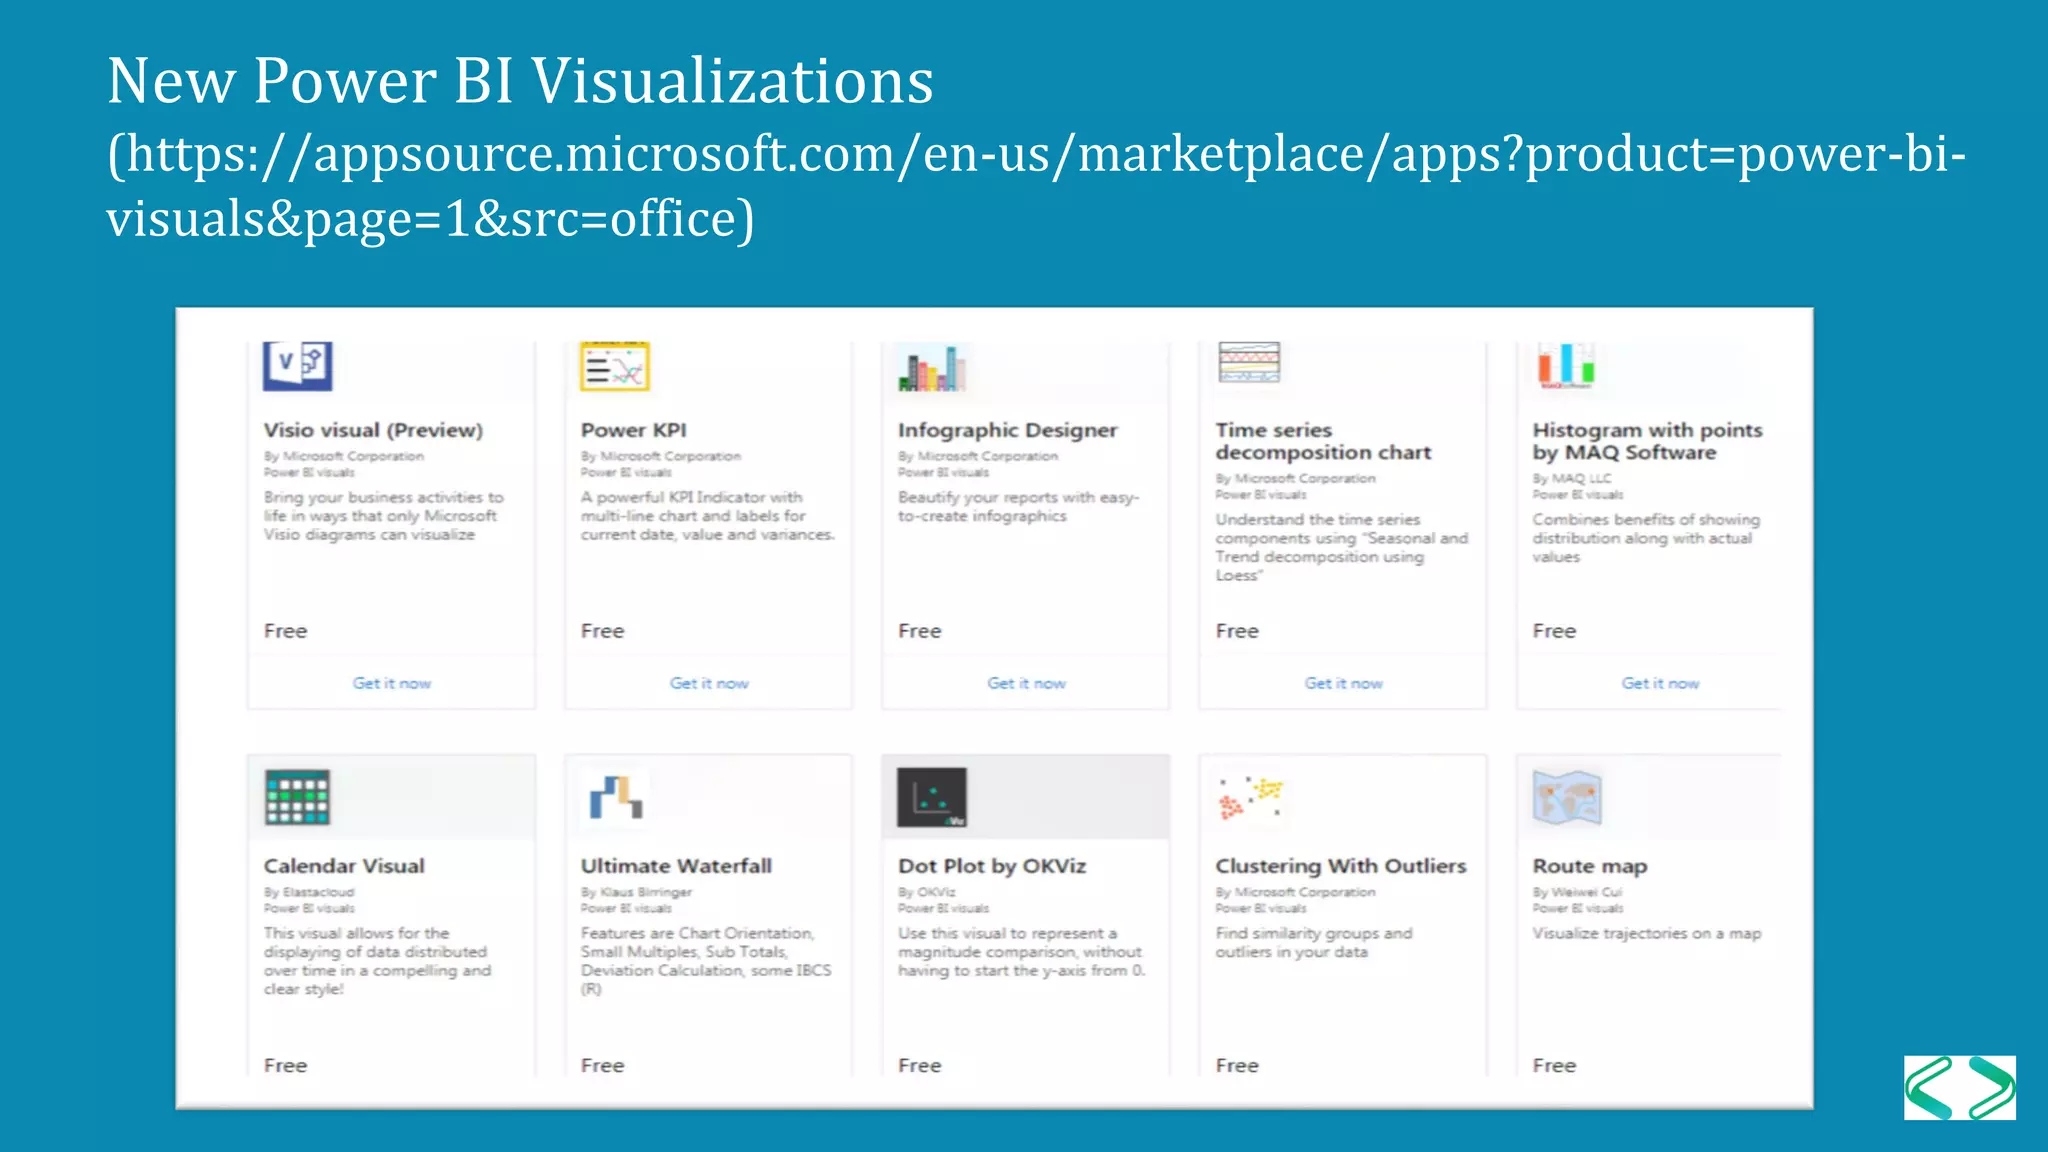Image resolution: width=2048 pixels, height=1152 pixels.
Task: Open the Calendar Visual title
Action: point(344,866)
